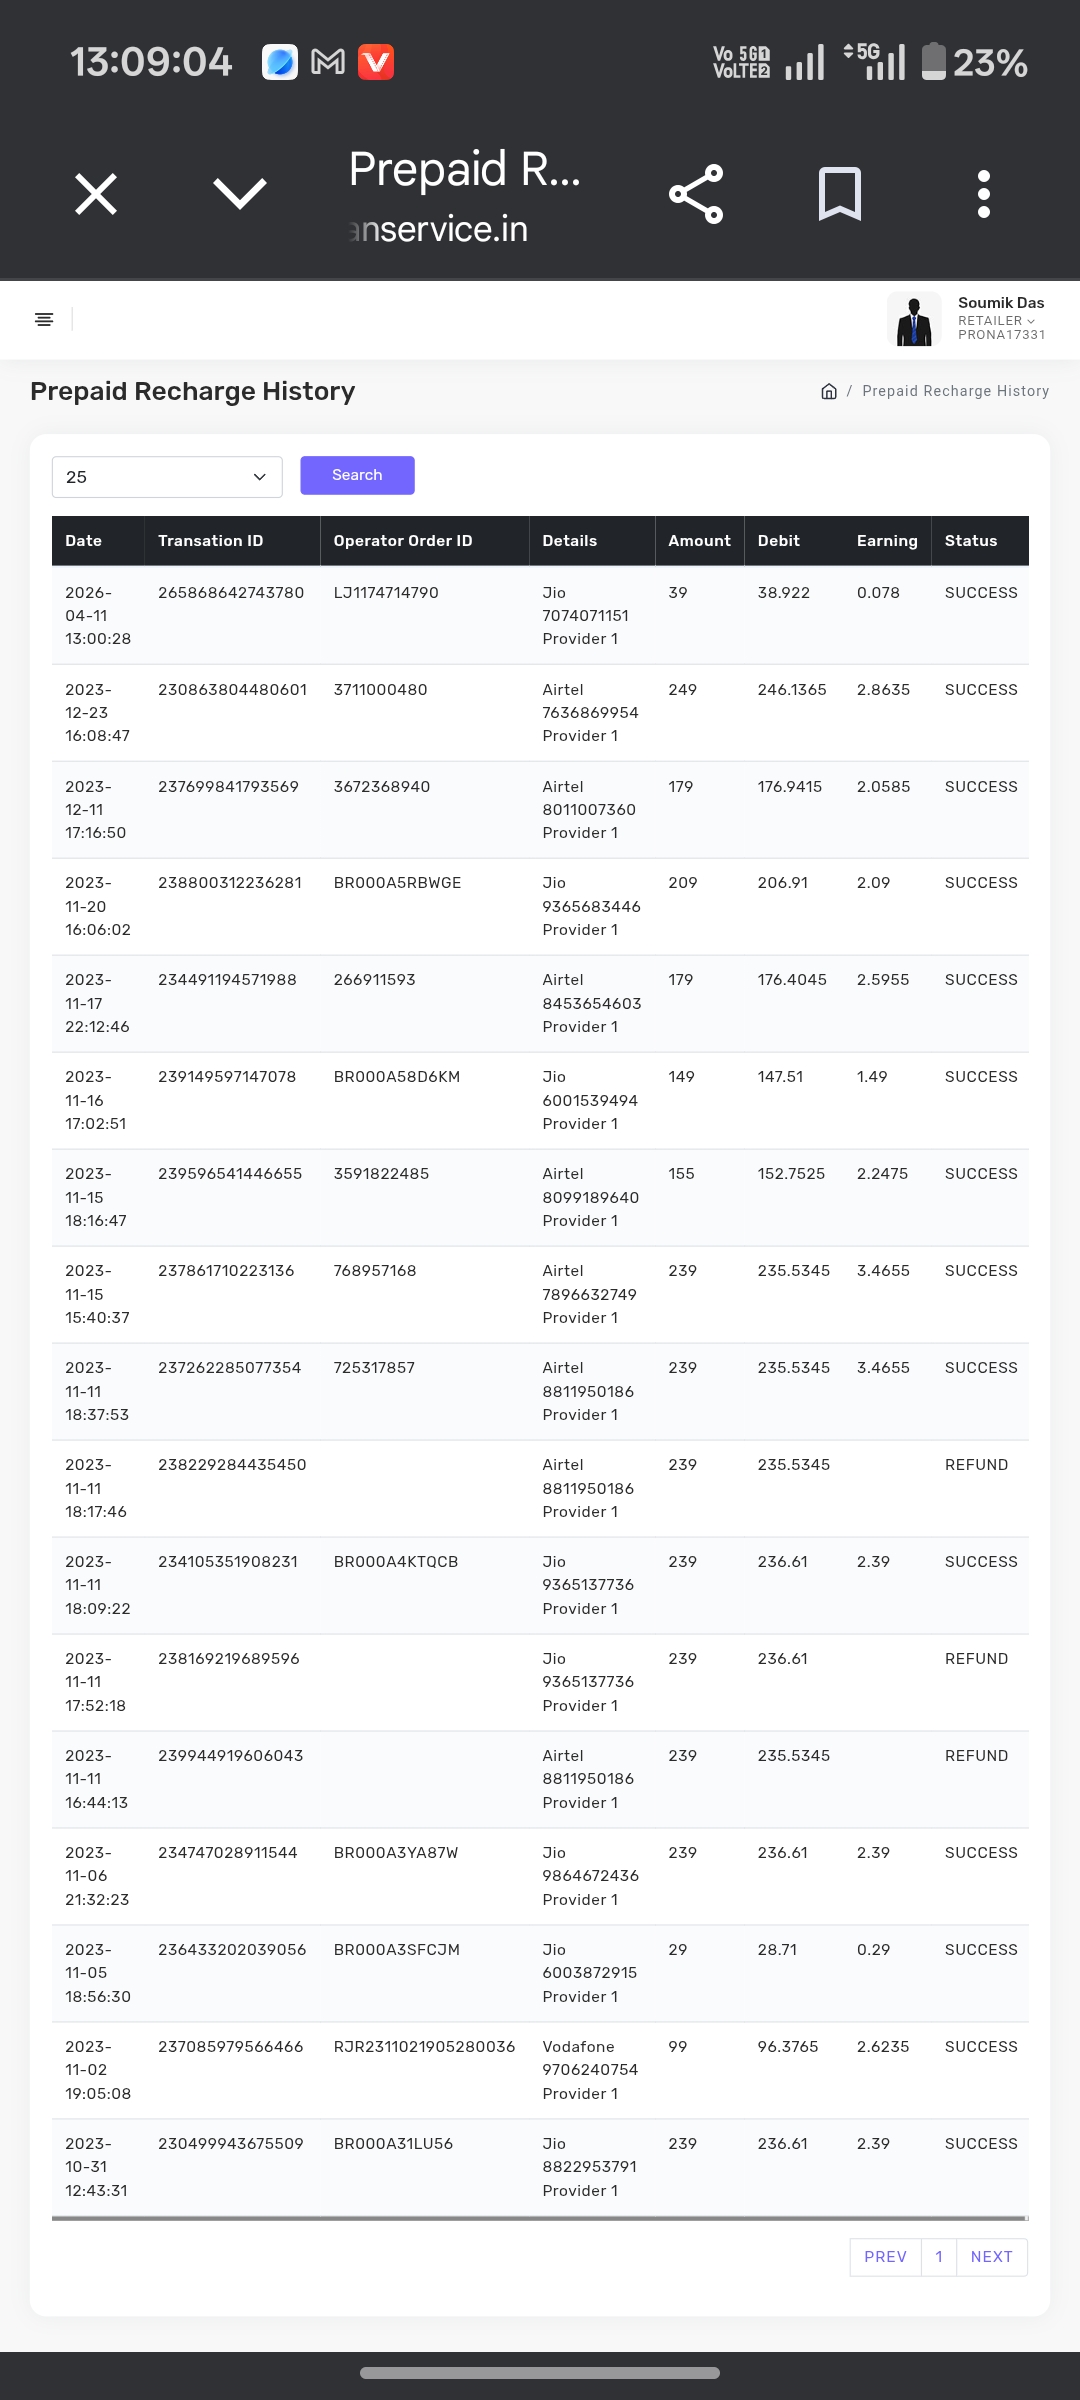
Task: Tap the Gmail notification icon in status bar
Action: tap(328, 62)
